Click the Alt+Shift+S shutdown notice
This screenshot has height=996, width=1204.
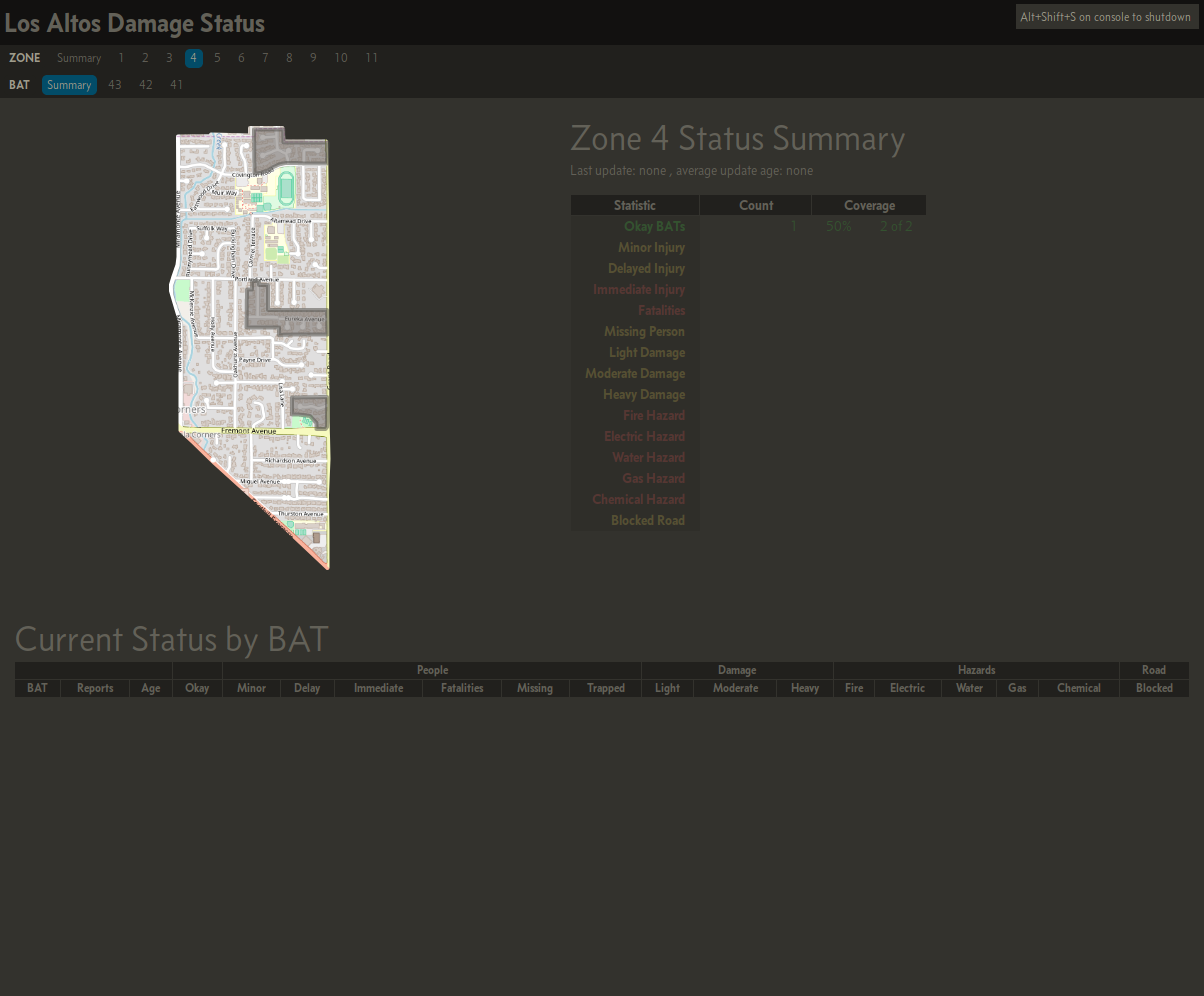click(x=1106, y=17)
